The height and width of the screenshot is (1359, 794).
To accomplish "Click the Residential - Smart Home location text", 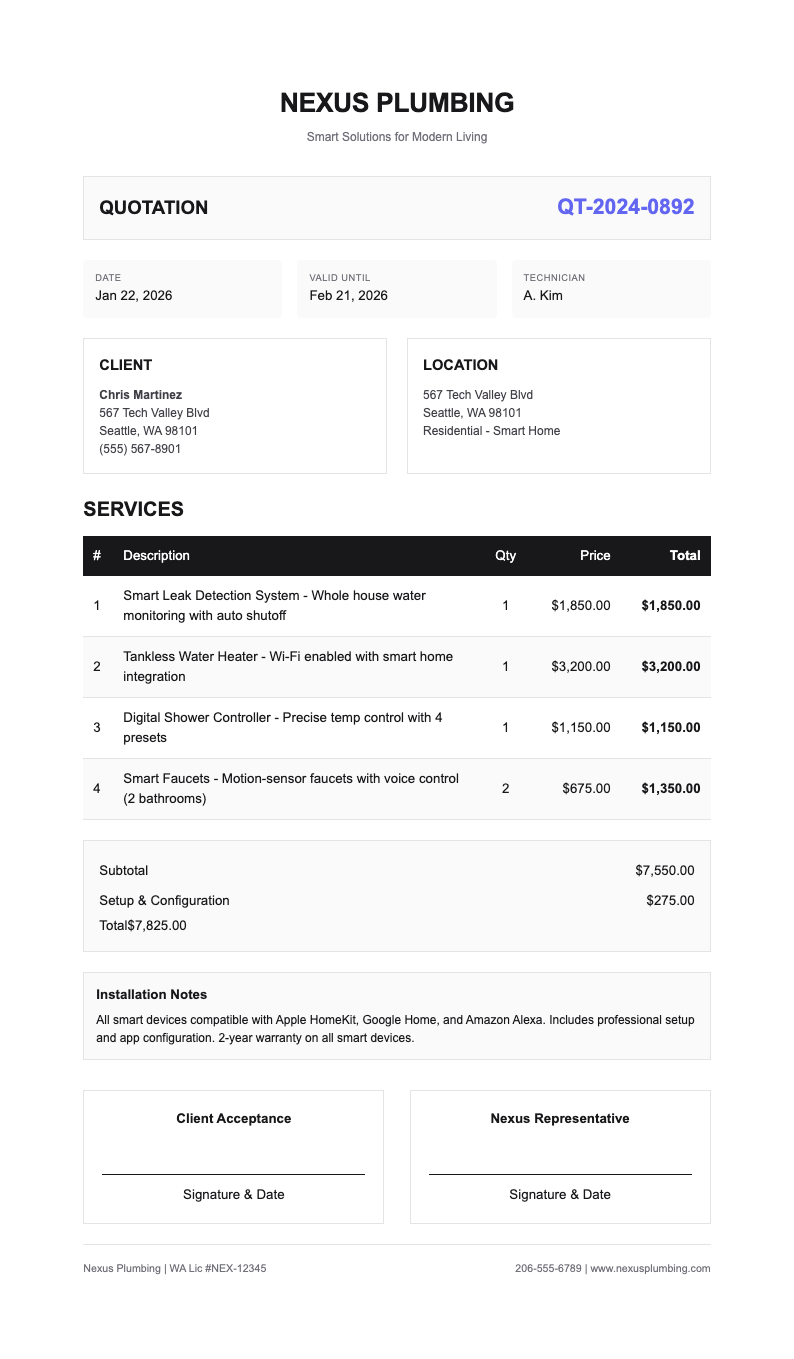I will pyautogui.click(x=491, y=431).
